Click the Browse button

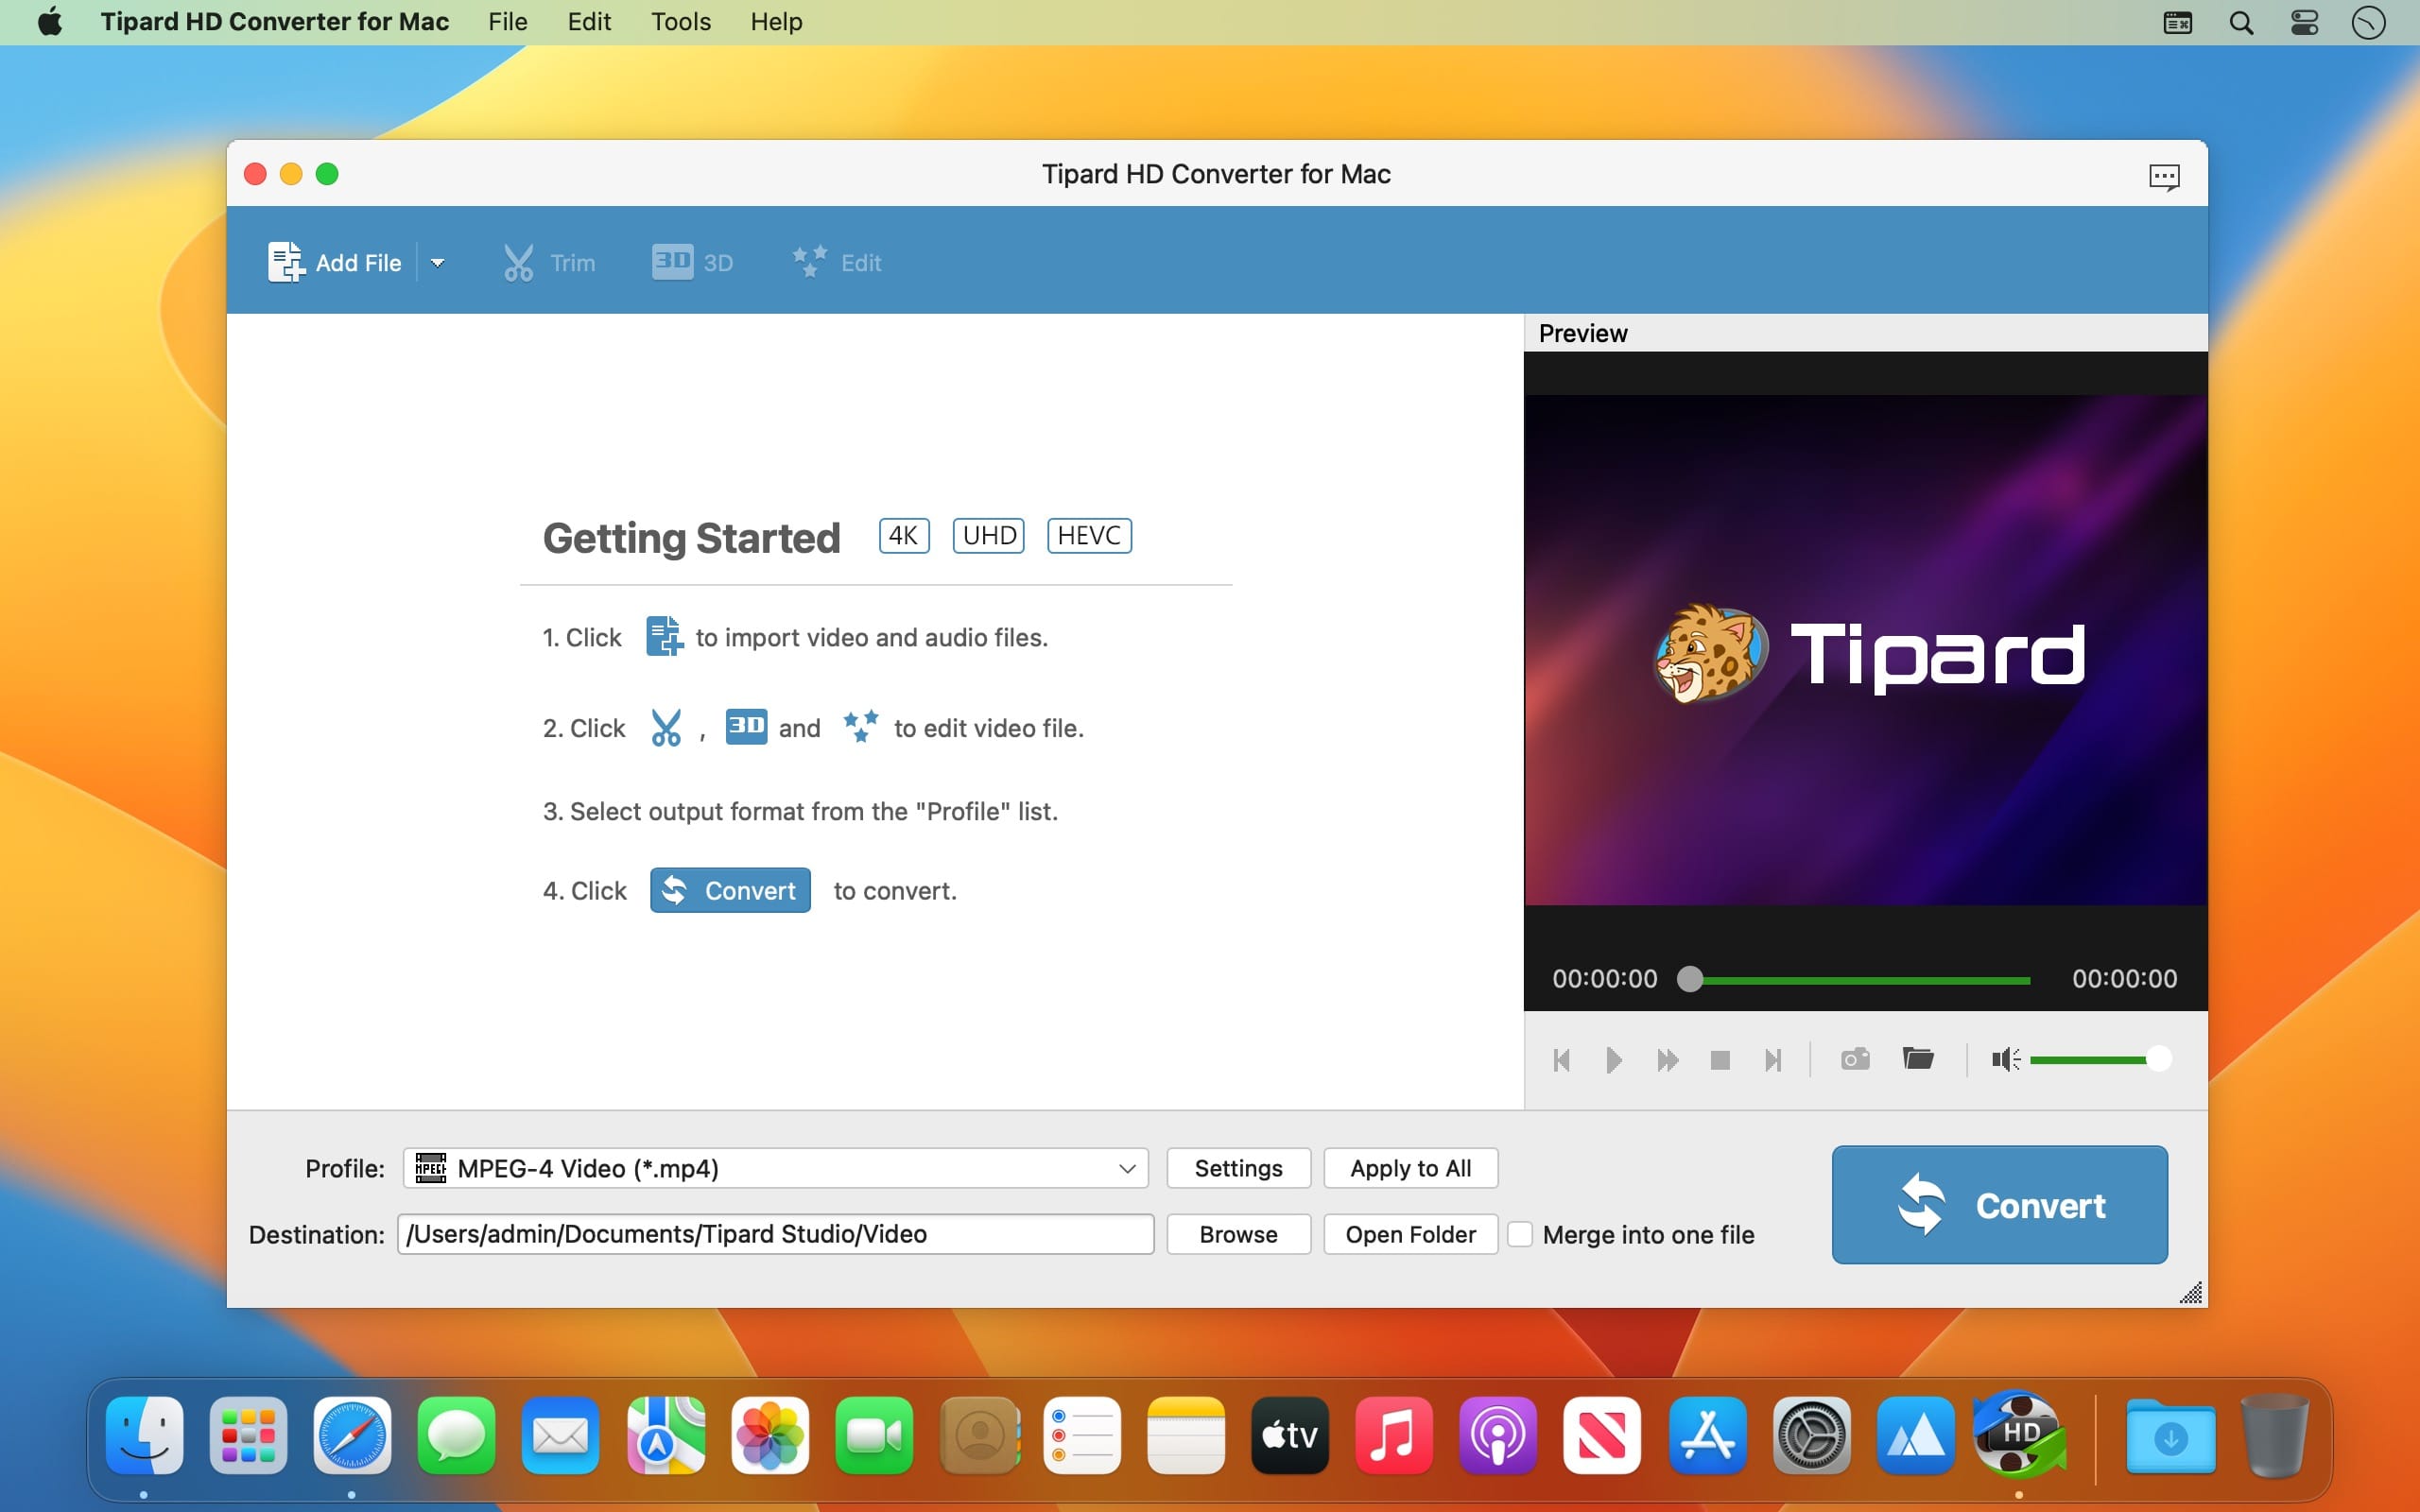(x=1238, y=1234)
